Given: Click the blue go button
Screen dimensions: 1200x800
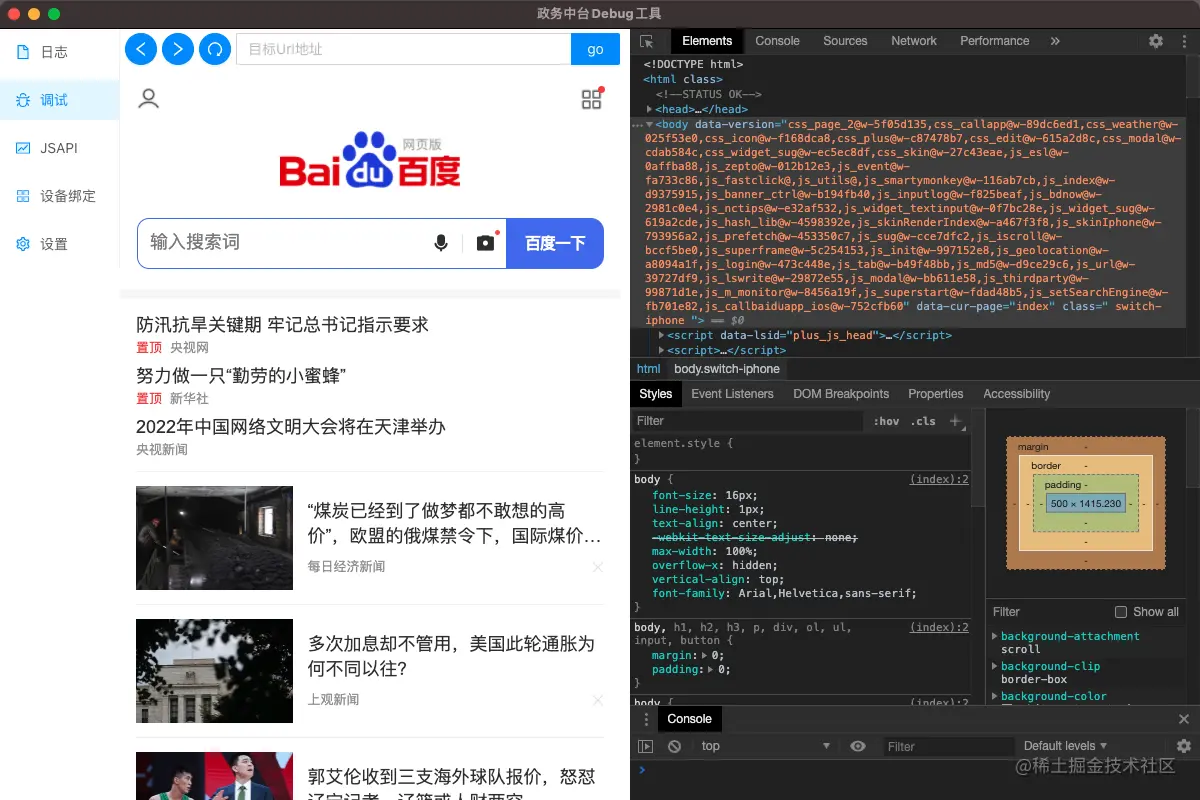Looking at the screenshot, I should pos(595,49).
